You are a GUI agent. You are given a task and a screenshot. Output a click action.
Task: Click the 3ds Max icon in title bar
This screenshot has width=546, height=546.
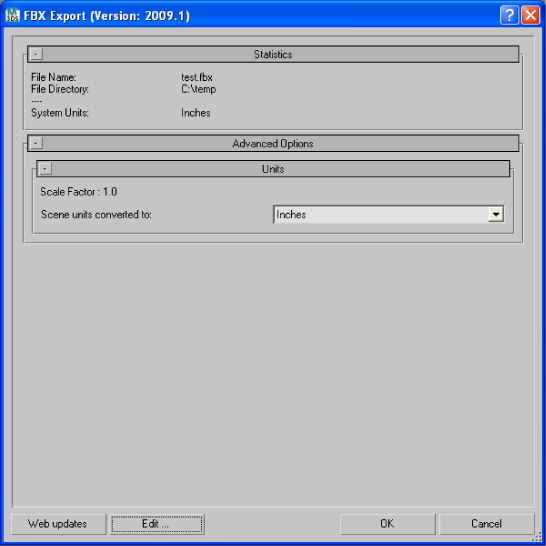[x=13, y=15]
